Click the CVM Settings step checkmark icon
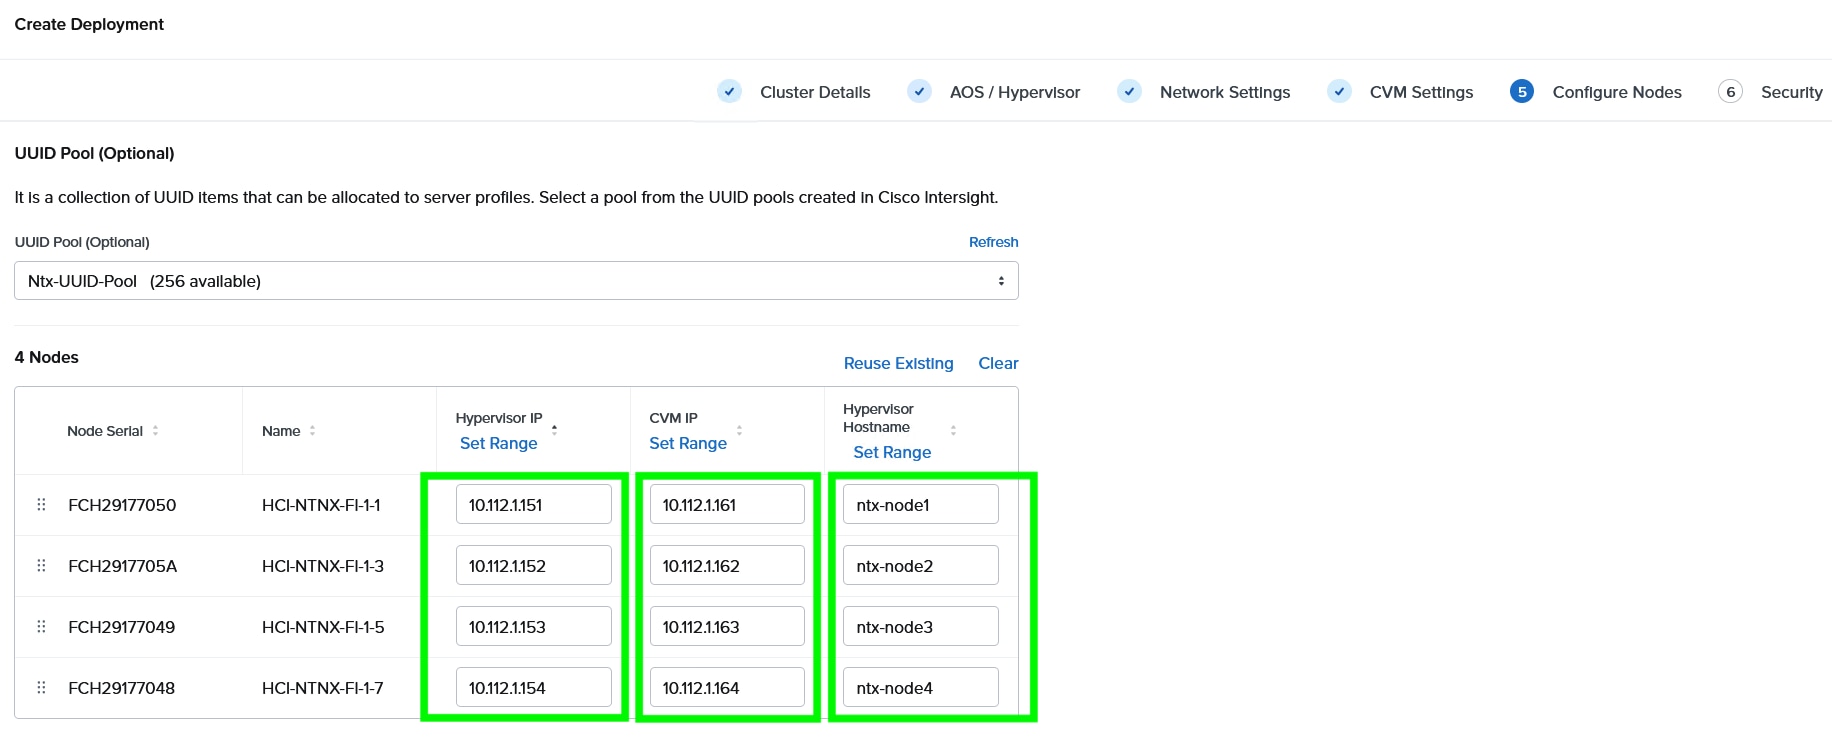The height and width of the screenshot is (747, 1832). coord(1339,92)
